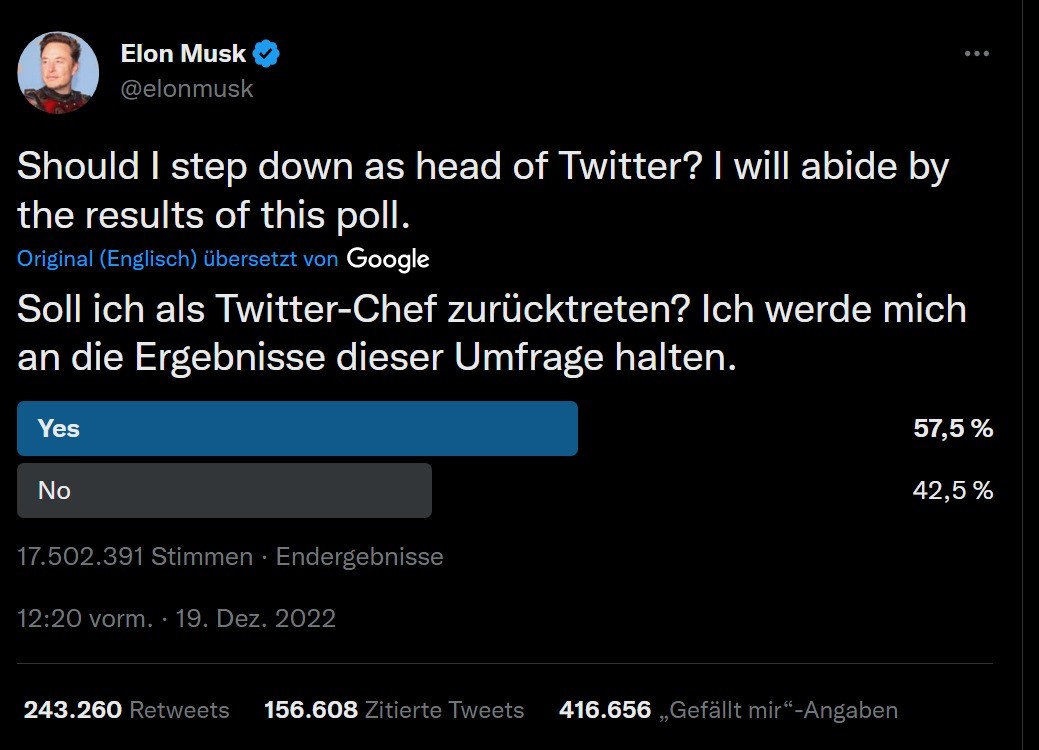The height and width of the screenshot is (750, 1039).
Task: Click the blue verified badge
Action: pos(266,54)
